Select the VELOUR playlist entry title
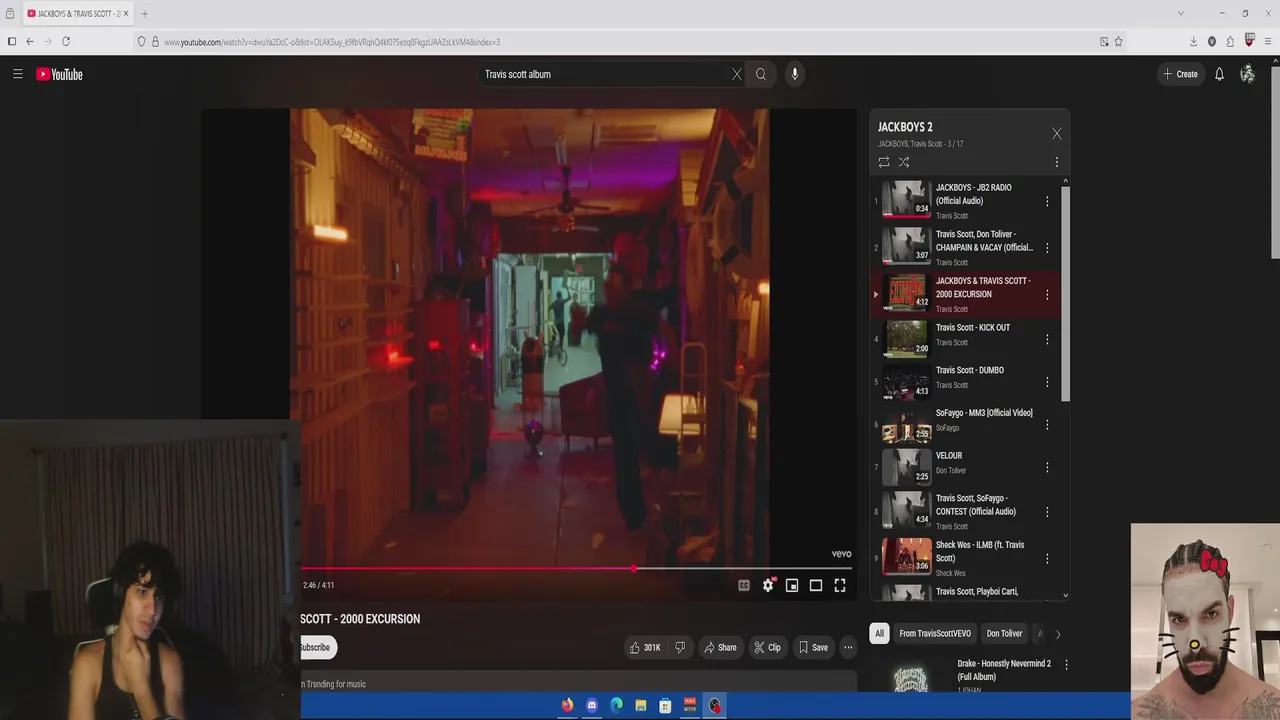 click(949, 456)
